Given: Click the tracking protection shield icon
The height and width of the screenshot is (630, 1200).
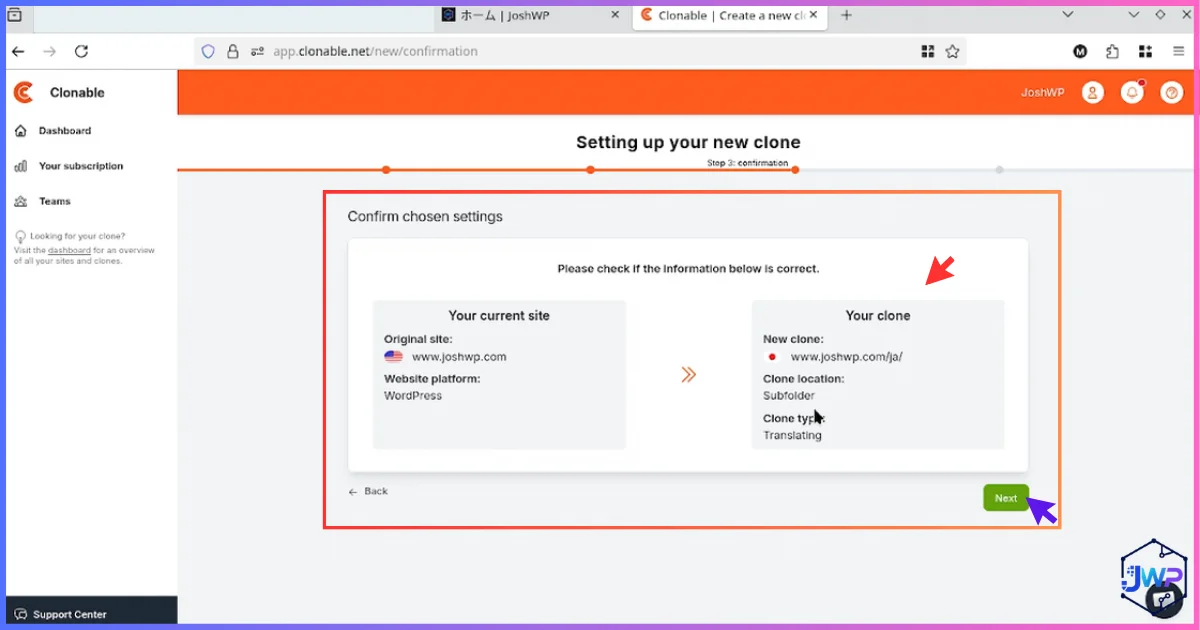Looking at the screenshot, I should (209, 51).
